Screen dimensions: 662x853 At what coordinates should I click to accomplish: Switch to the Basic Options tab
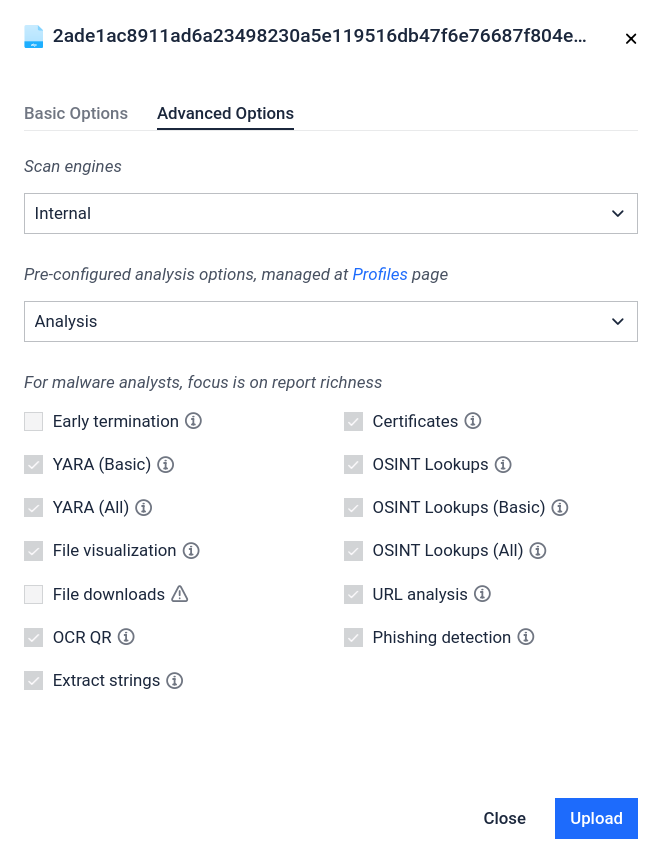coord(76,113)
